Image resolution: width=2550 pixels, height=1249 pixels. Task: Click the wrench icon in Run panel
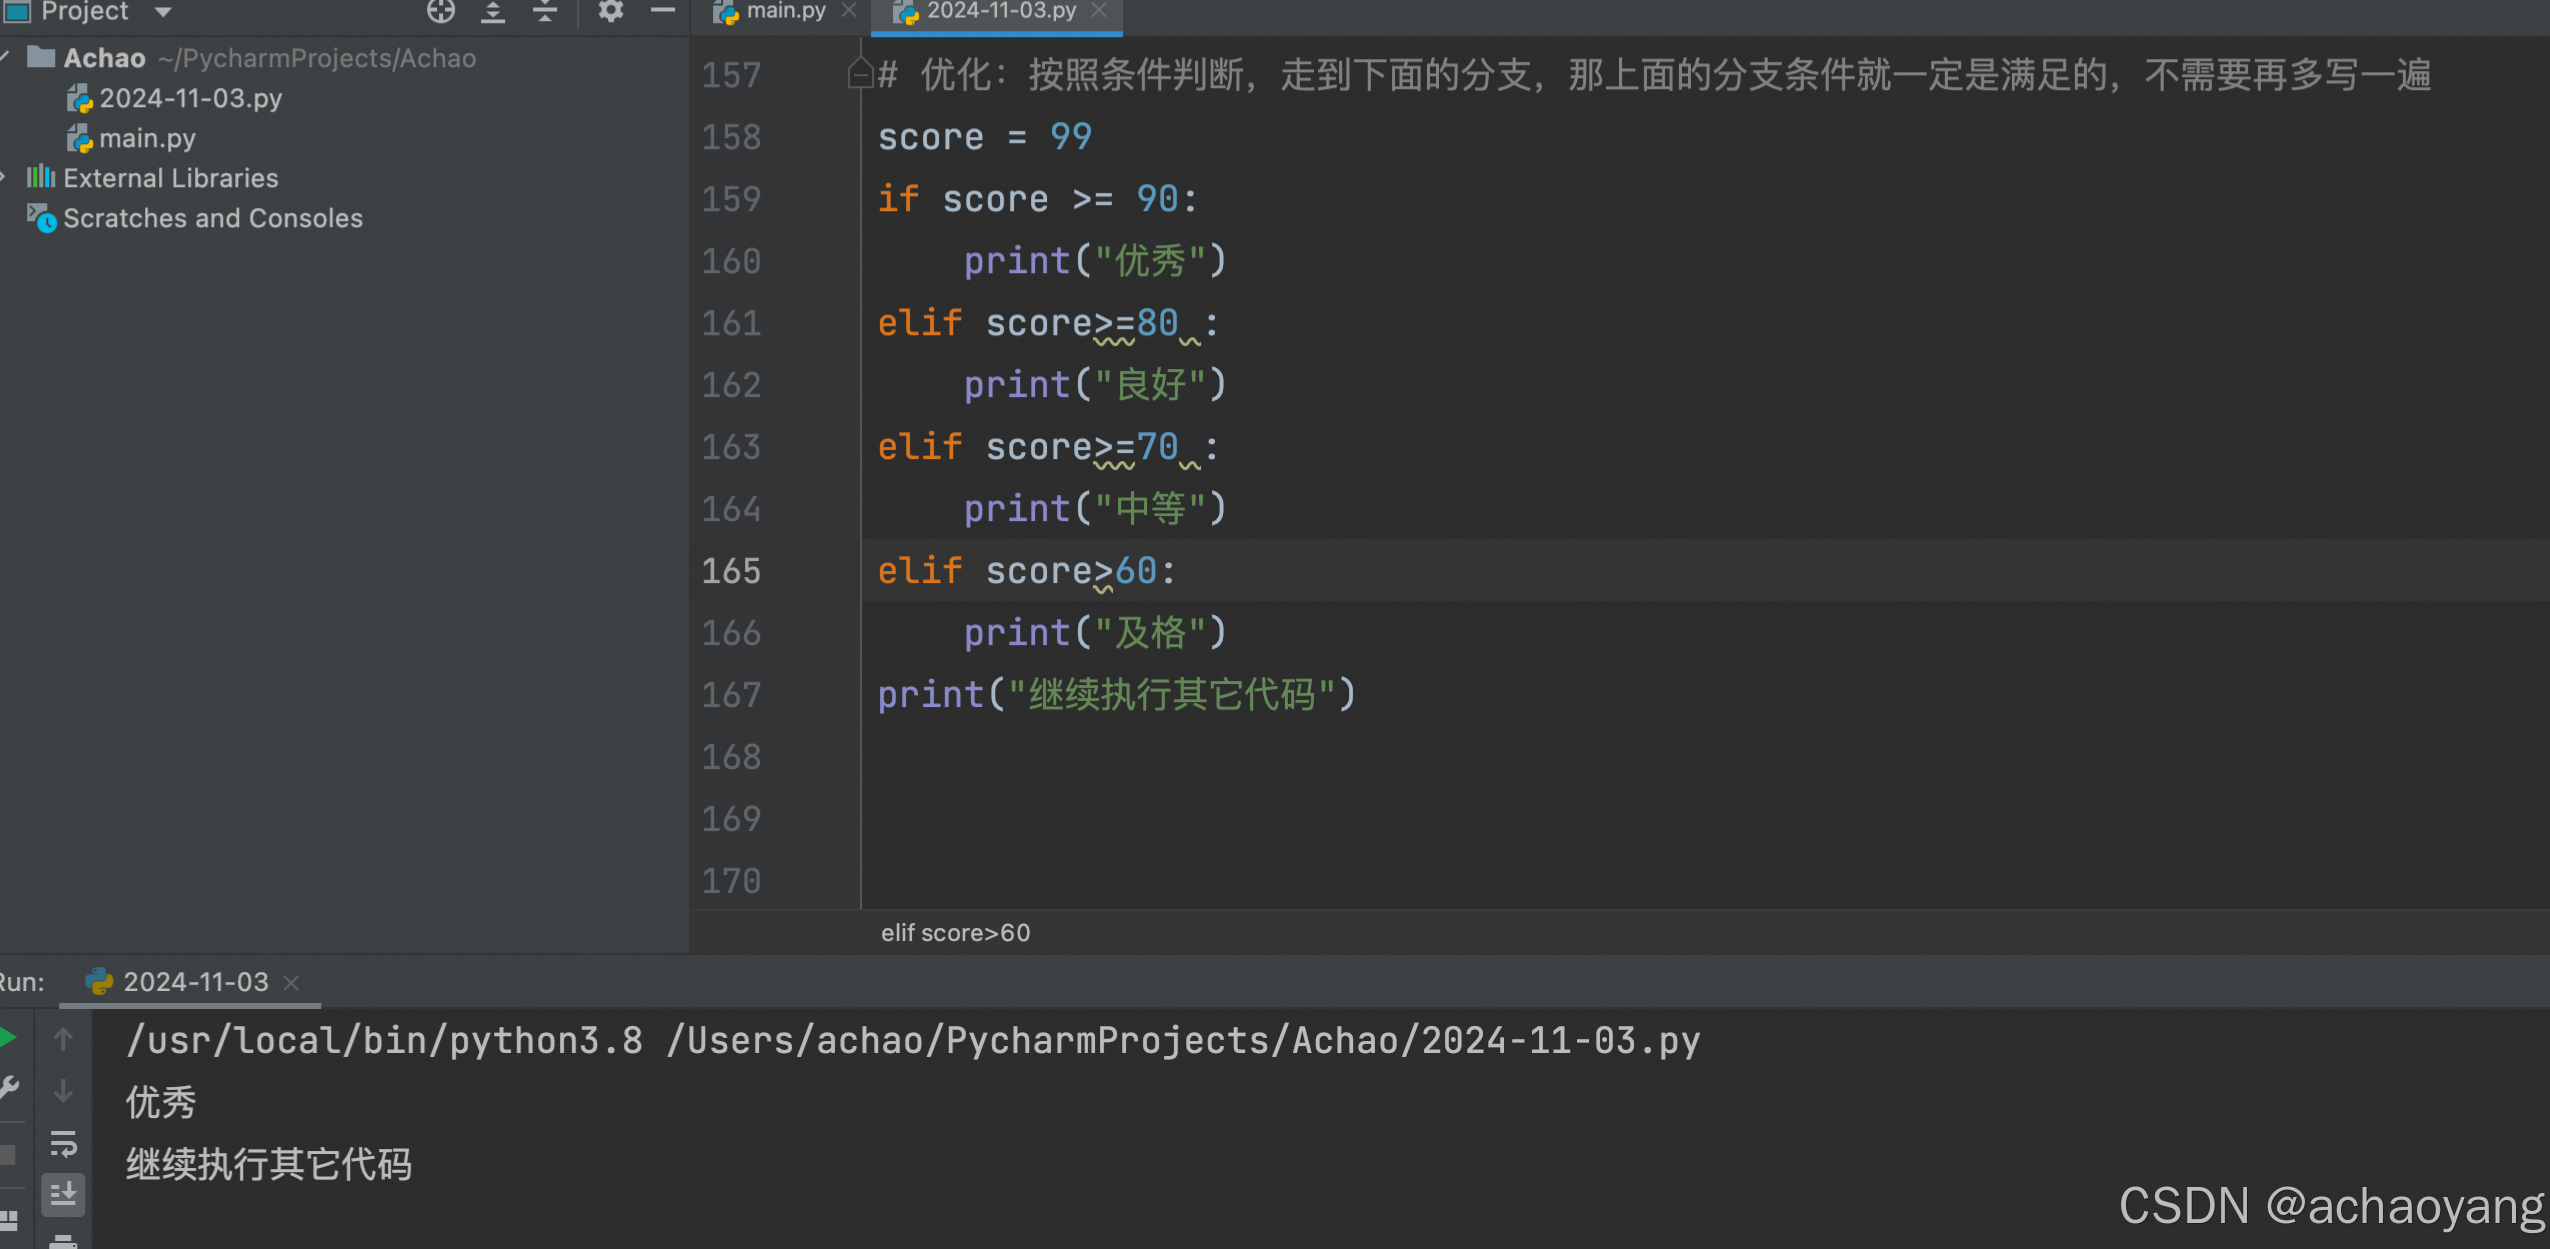click(x=8, y=1088)
